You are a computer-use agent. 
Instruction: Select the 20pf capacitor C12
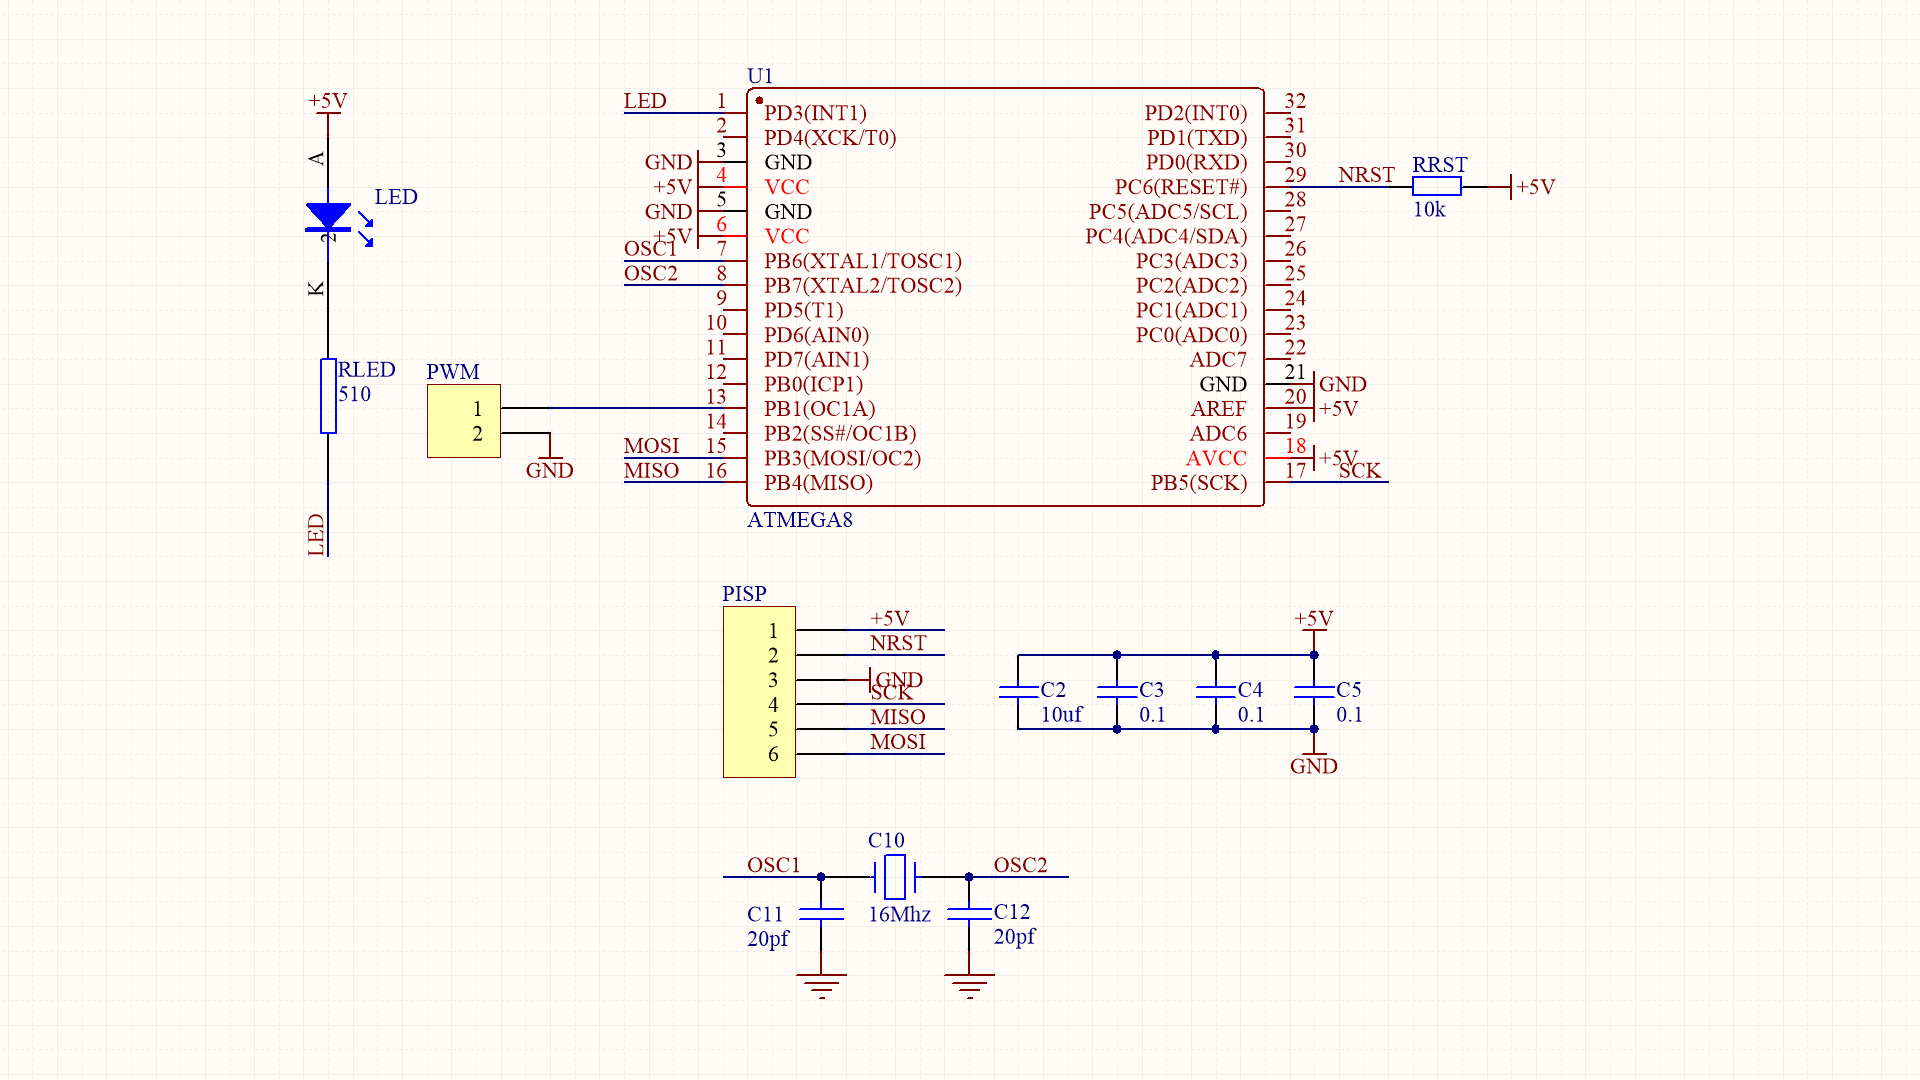pos(968,915)
